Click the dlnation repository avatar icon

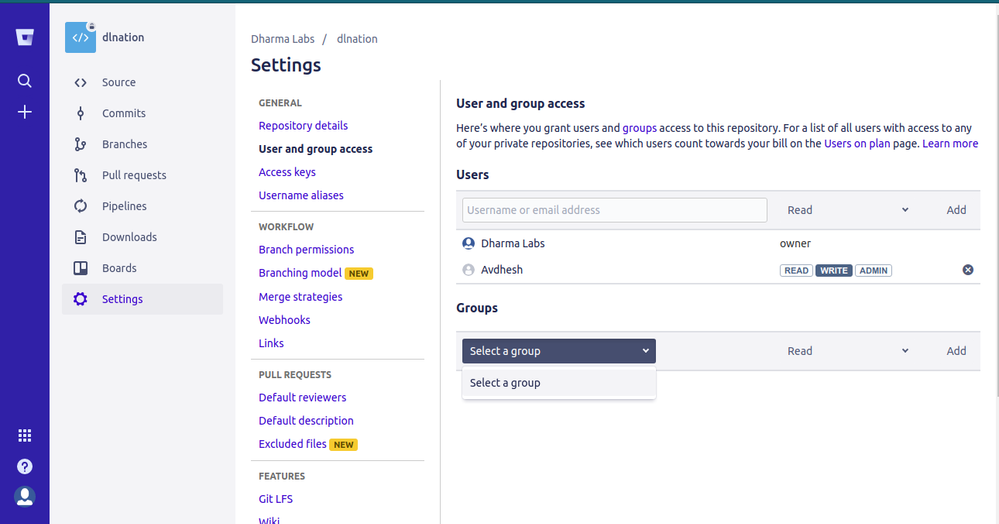point(80,38)
